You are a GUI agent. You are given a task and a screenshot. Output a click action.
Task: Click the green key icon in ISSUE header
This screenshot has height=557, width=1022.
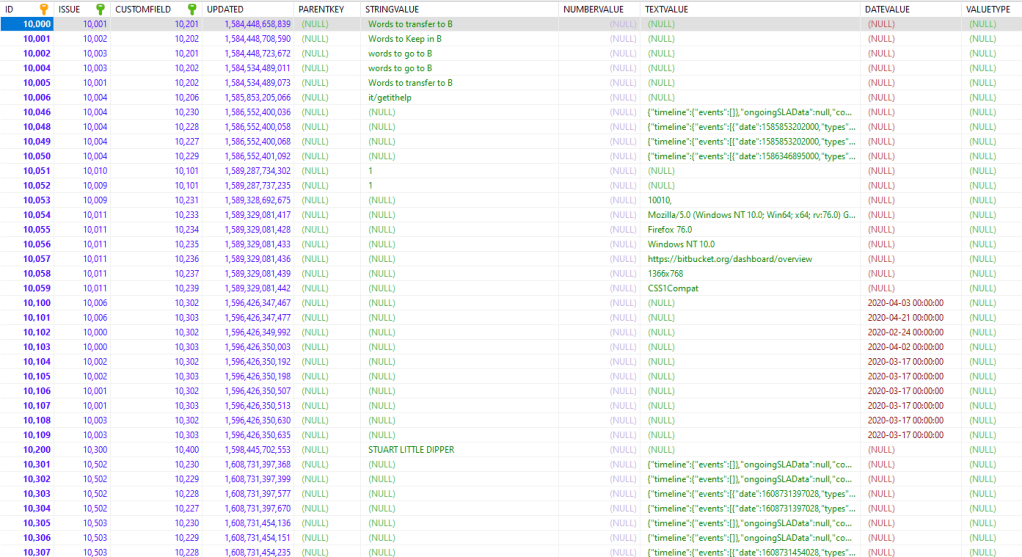pyautogui.click(x=100, y=9)
